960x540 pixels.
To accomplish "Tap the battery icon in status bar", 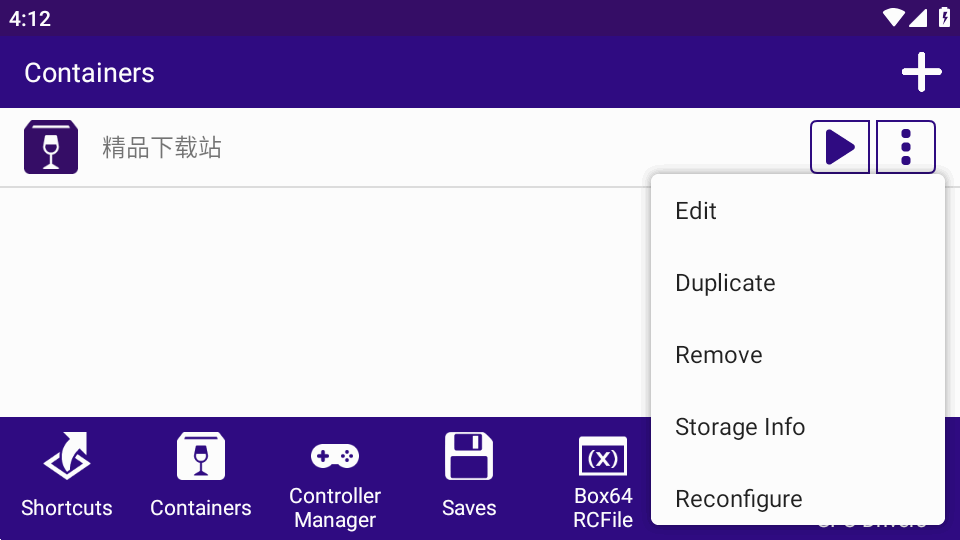I will click(x=945, y=18).
